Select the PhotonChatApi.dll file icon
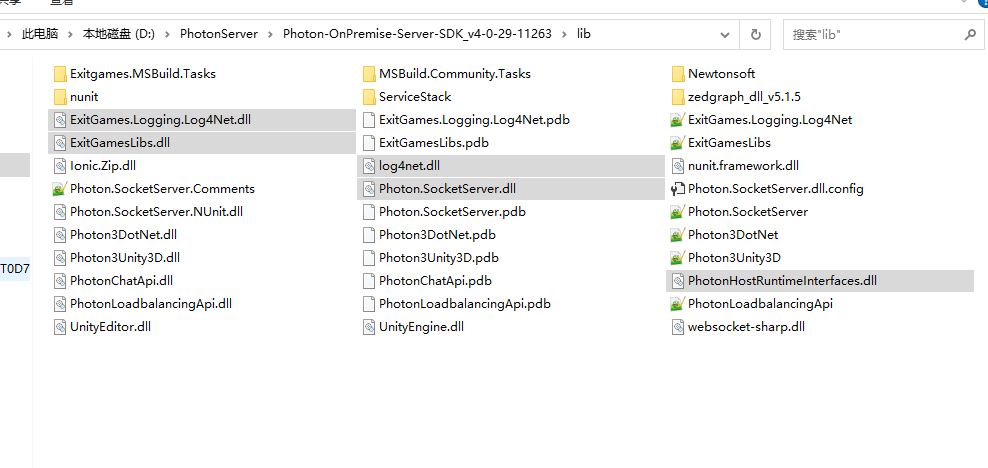988x468 pixels. [x=60, y=281]
